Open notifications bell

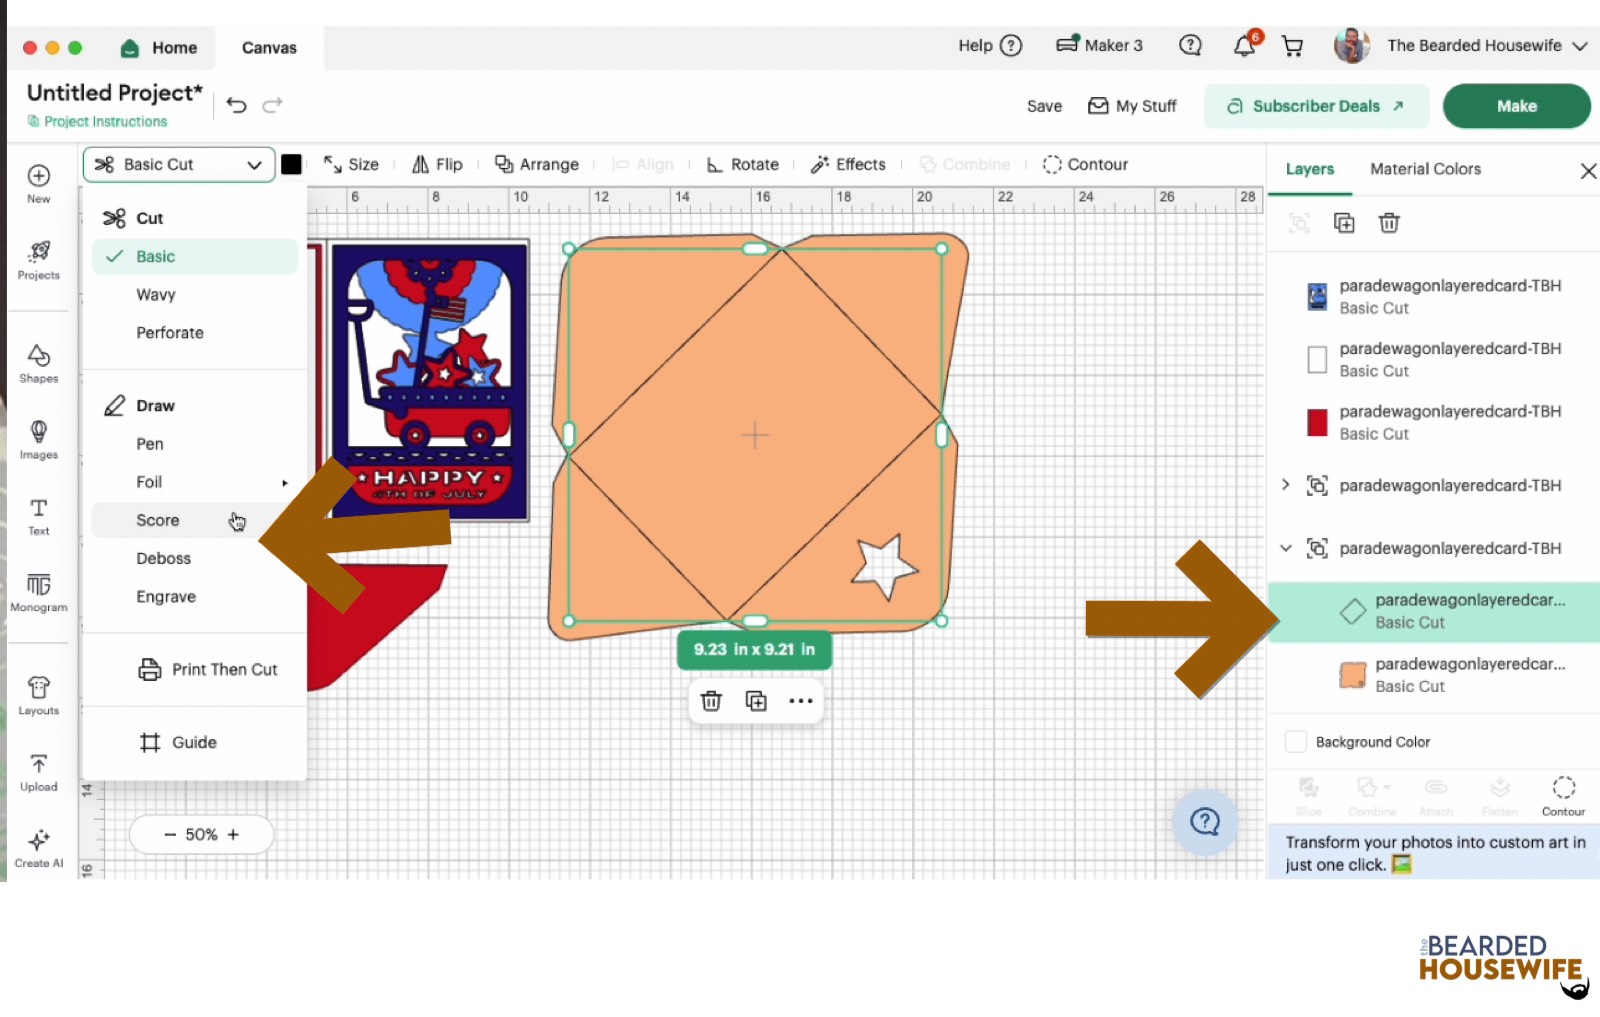pyautogui.click(x=1245, y=45)
